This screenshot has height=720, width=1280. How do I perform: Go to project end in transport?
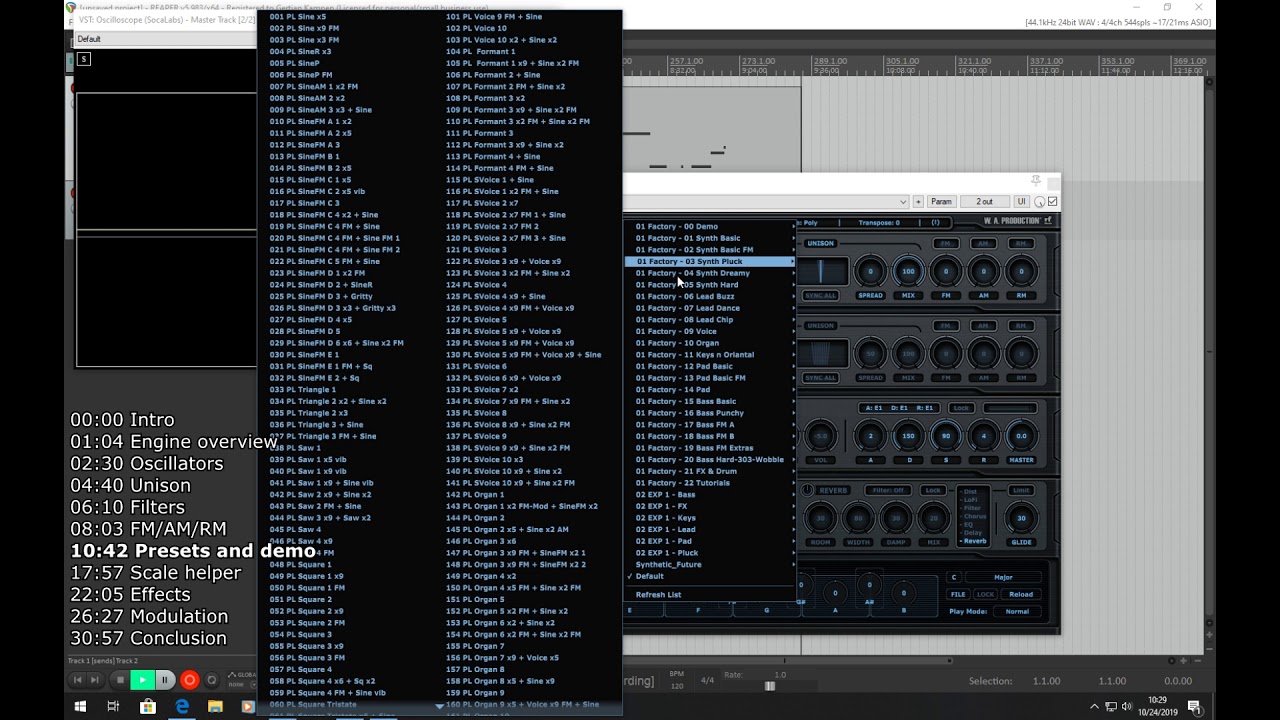pos(95,680)
